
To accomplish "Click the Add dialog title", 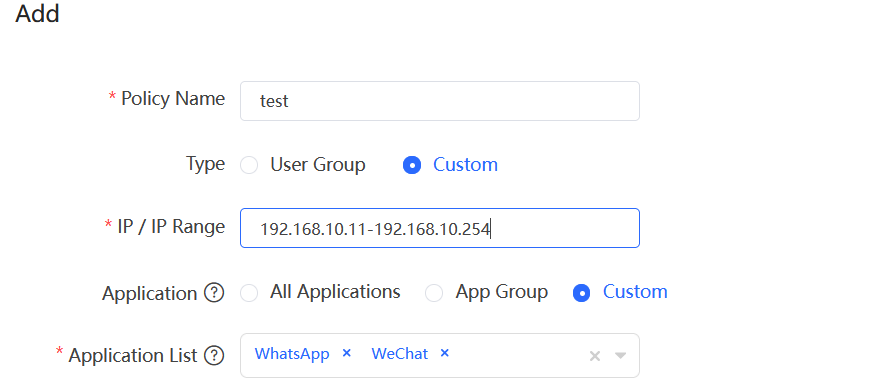I will 37,13.
